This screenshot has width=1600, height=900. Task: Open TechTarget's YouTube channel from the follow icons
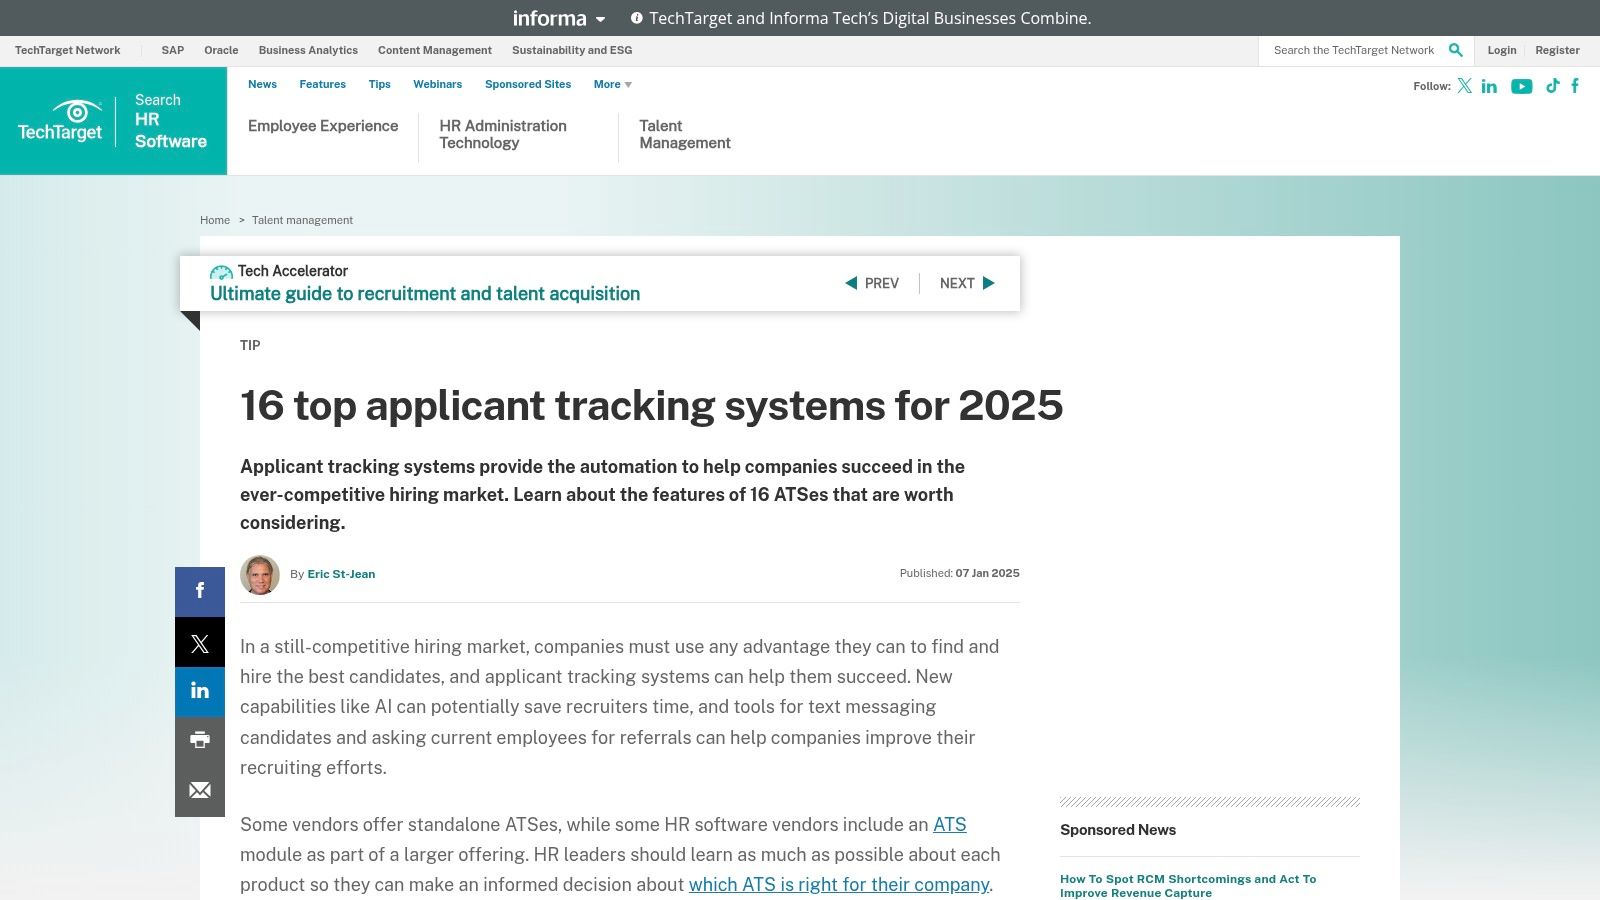coord(1521,86)
